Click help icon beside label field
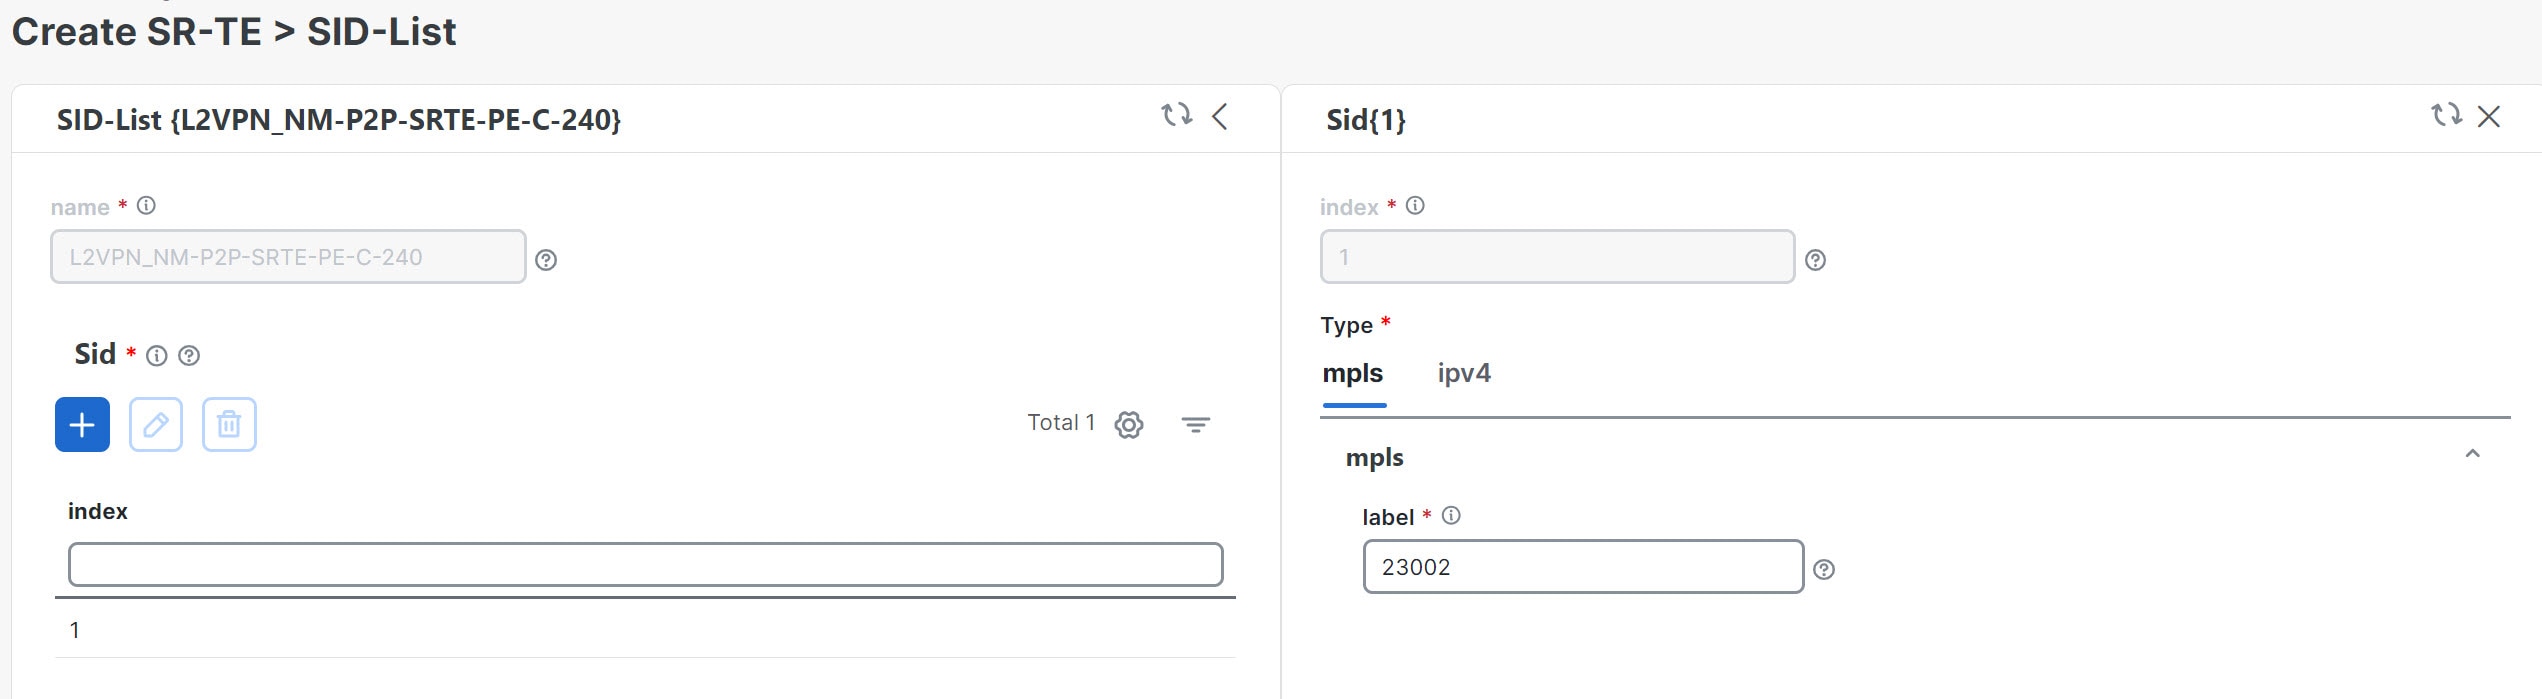Image resolution: width=2542 pixels, height=699 pixels. (1824, 570)
